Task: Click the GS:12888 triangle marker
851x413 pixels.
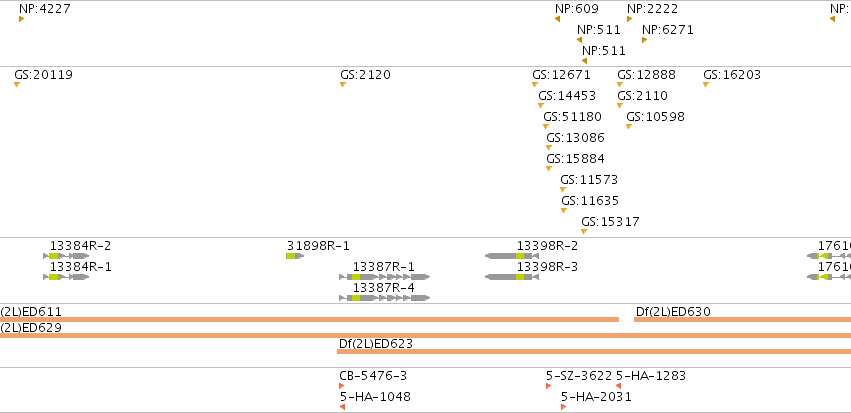Action: [620, 84]
